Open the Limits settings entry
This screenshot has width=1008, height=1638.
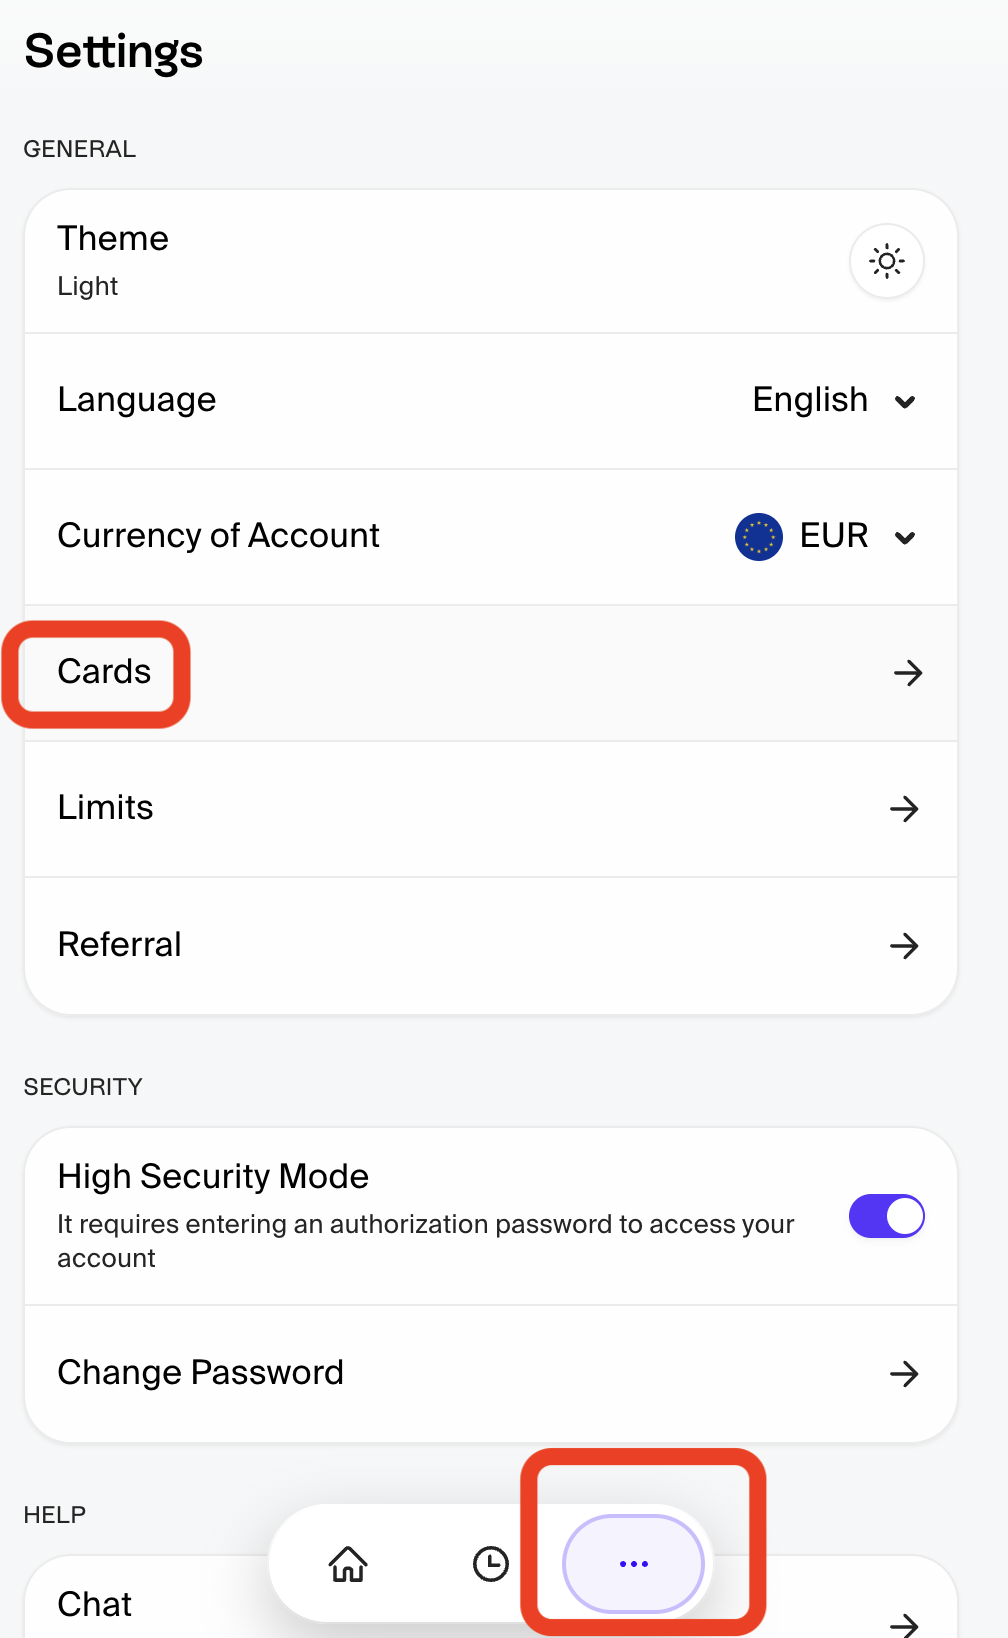pos(491,809)
